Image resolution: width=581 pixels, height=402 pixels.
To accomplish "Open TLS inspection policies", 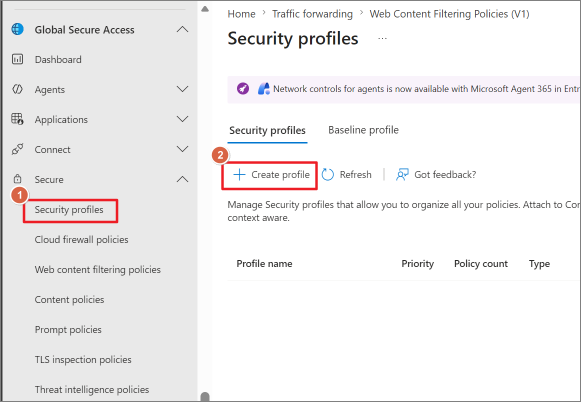I will click(83, 359).
